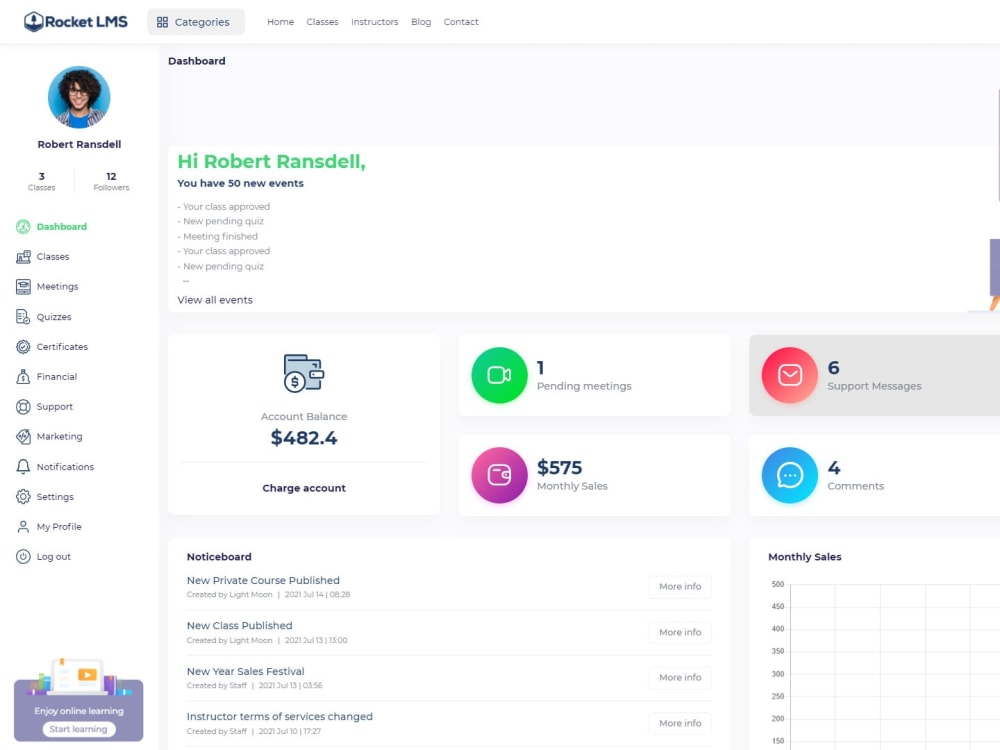Open Support Messages via the envelope icon
1000x750 pixels.
pyautogui.click(x=789, y=375)
